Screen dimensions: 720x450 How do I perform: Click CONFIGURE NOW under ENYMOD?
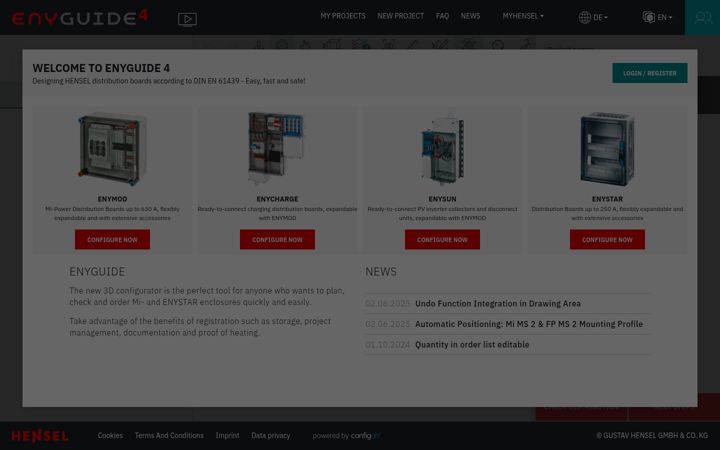pyautogui.click(x=112, y=240)
